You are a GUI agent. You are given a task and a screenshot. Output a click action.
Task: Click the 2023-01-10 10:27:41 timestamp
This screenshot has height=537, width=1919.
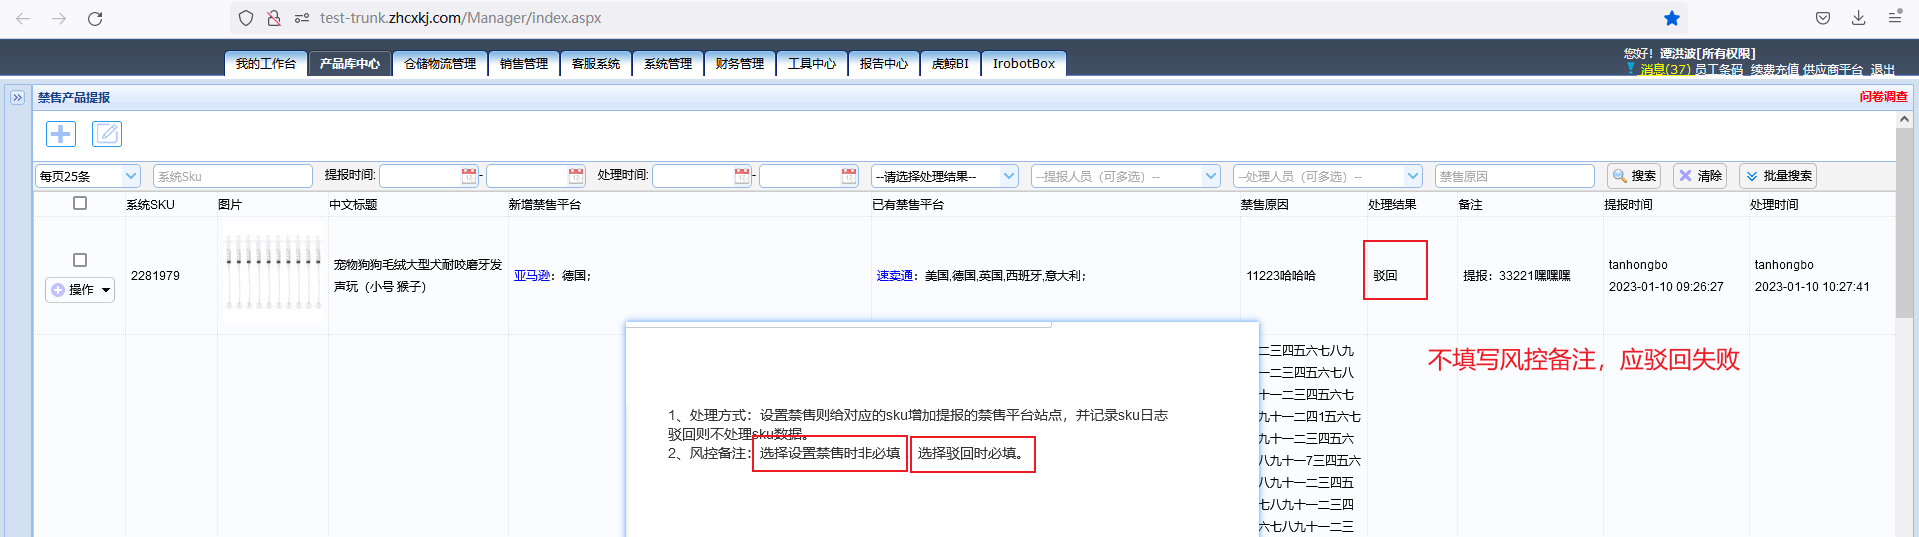[1812, 286]
